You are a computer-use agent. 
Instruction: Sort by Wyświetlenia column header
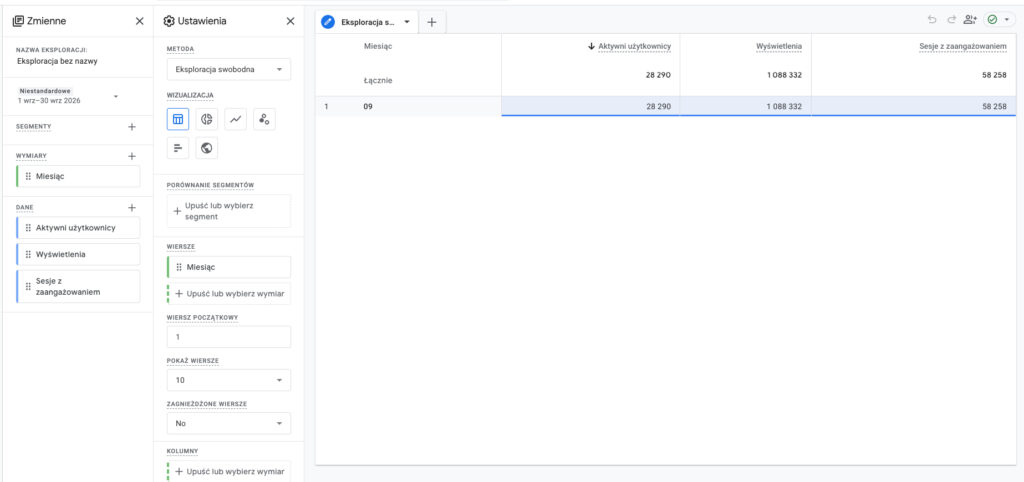(779, 46)
